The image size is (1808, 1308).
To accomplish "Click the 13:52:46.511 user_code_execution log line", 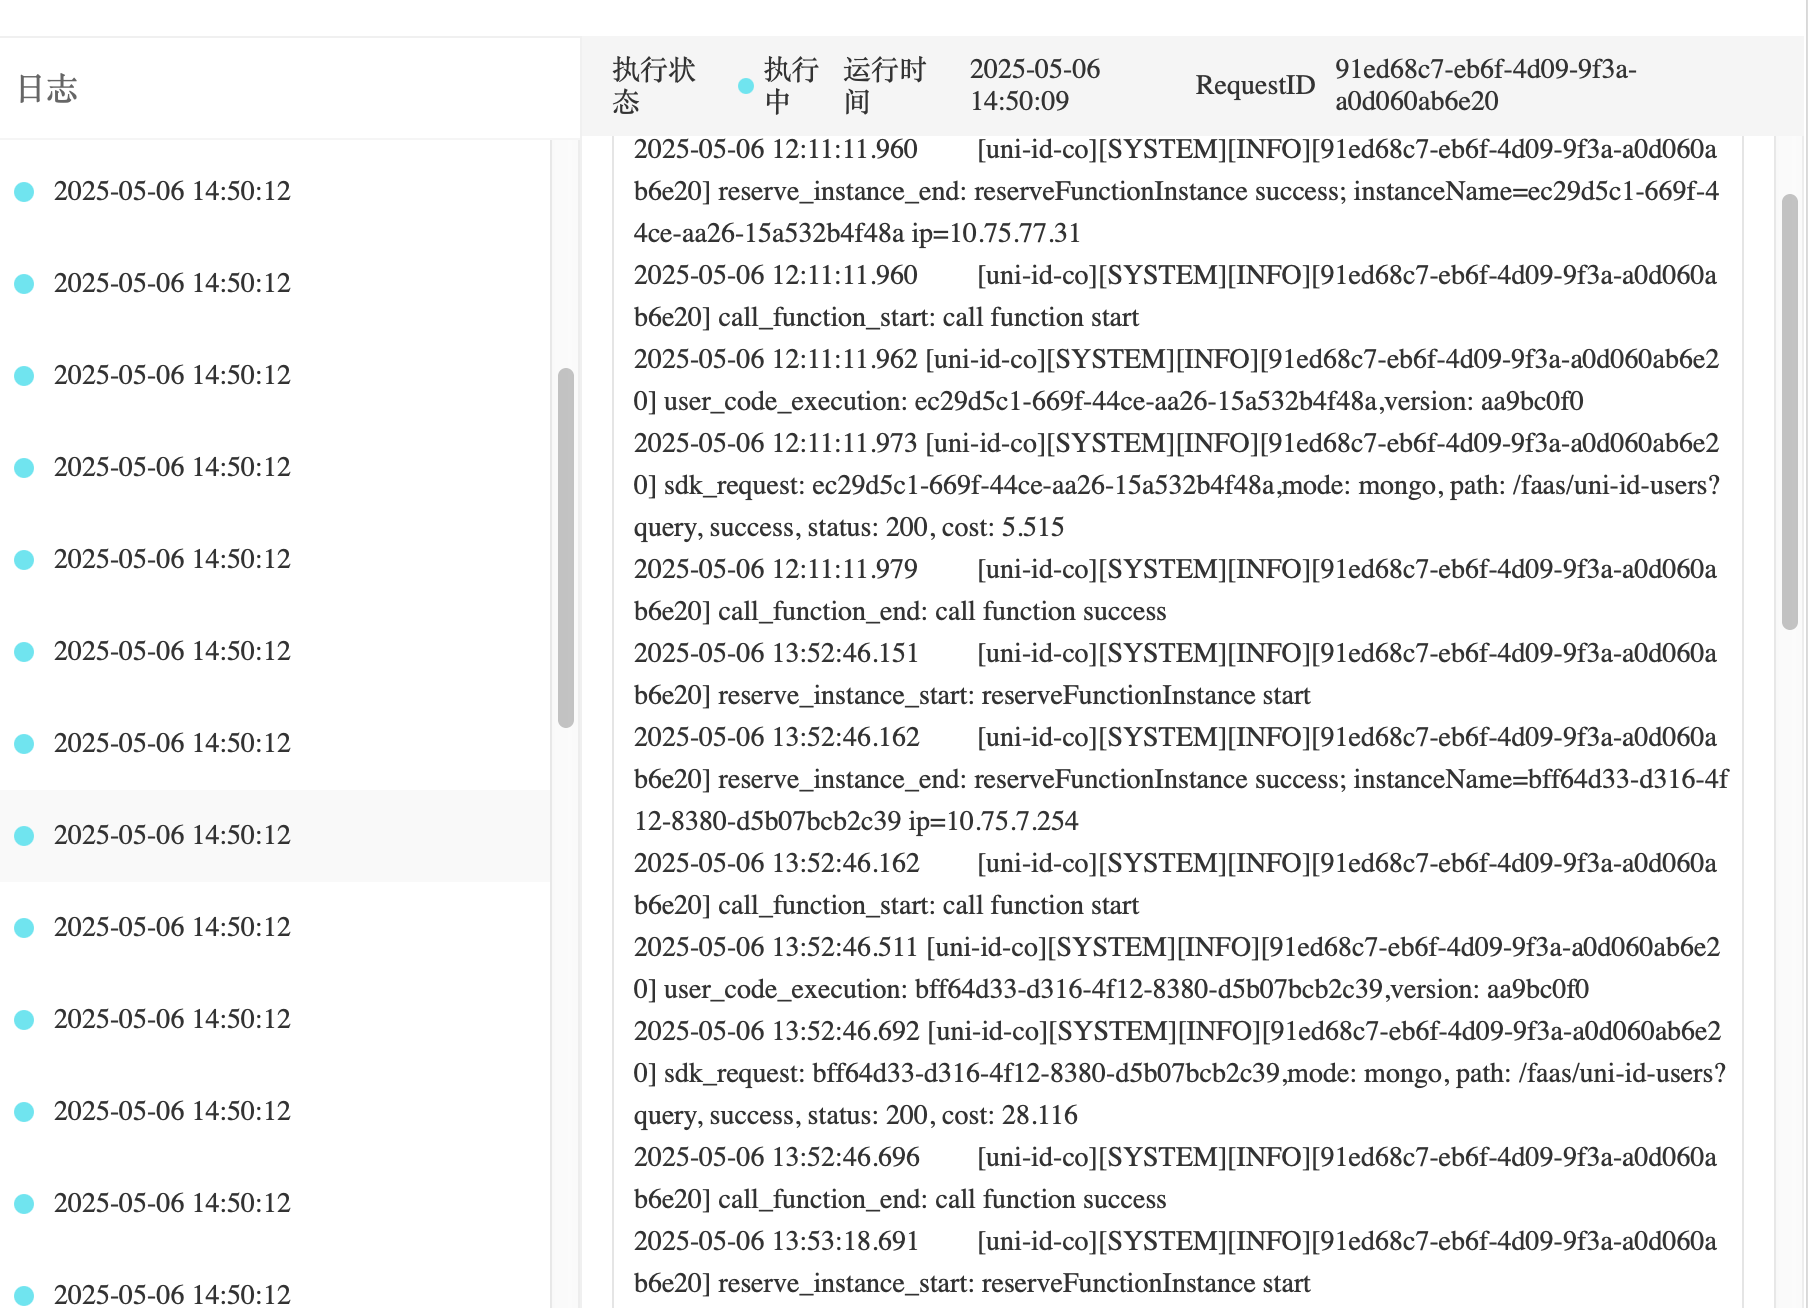I will click(1177, 968).
